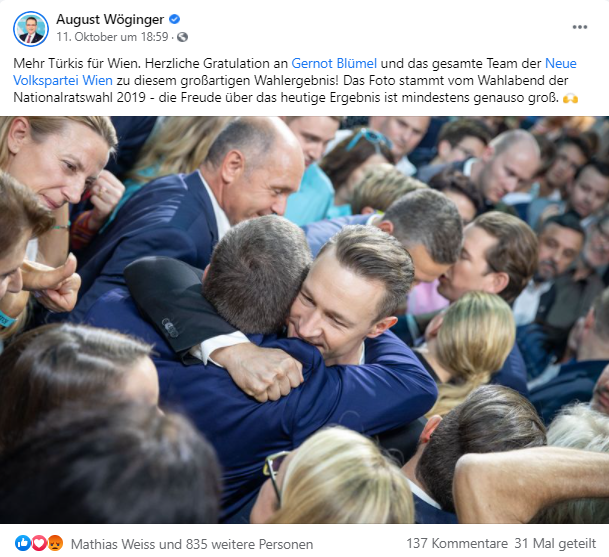The width and height of the screenshot is (609, 557).
Task: Click the public globe privacy icon
Action: click(x=182, y=37)
